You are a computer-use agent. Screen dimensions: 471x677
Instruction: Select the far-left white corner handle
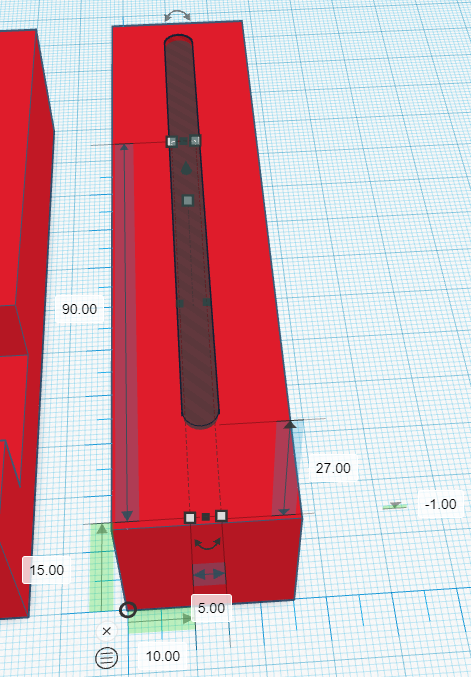click(x=172, y=142)
